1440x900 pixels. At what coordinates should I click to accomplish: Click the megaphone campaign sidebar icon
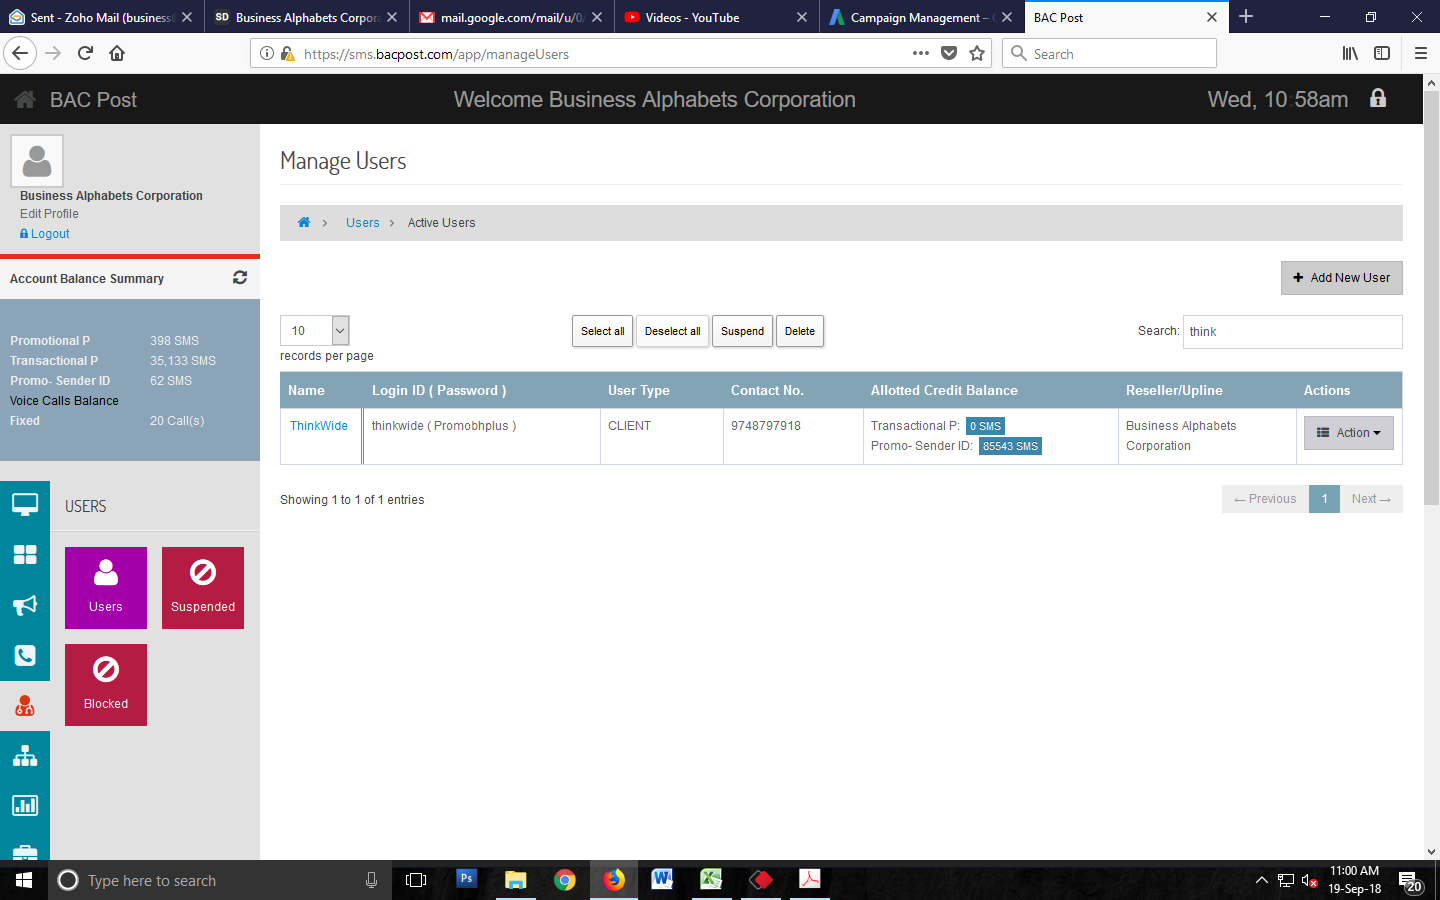point(25,605)
